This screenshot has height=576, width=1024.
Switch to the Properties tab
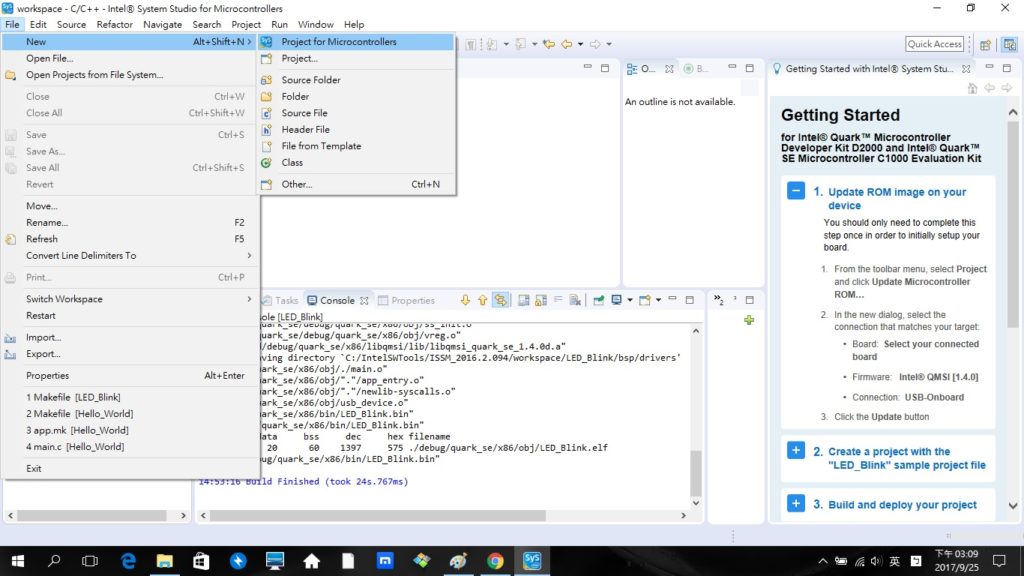coord(406,300)
